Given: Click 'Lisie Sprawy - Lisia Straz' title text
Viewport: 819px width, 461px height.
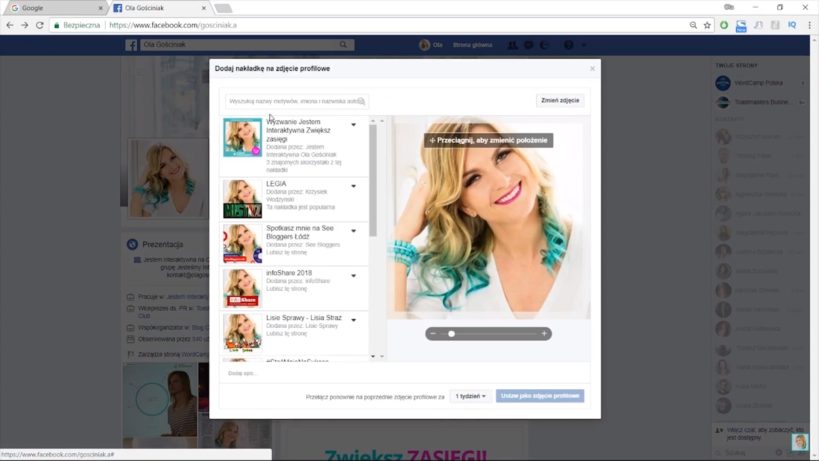Looking at the screenshot, I should (303, 317).
